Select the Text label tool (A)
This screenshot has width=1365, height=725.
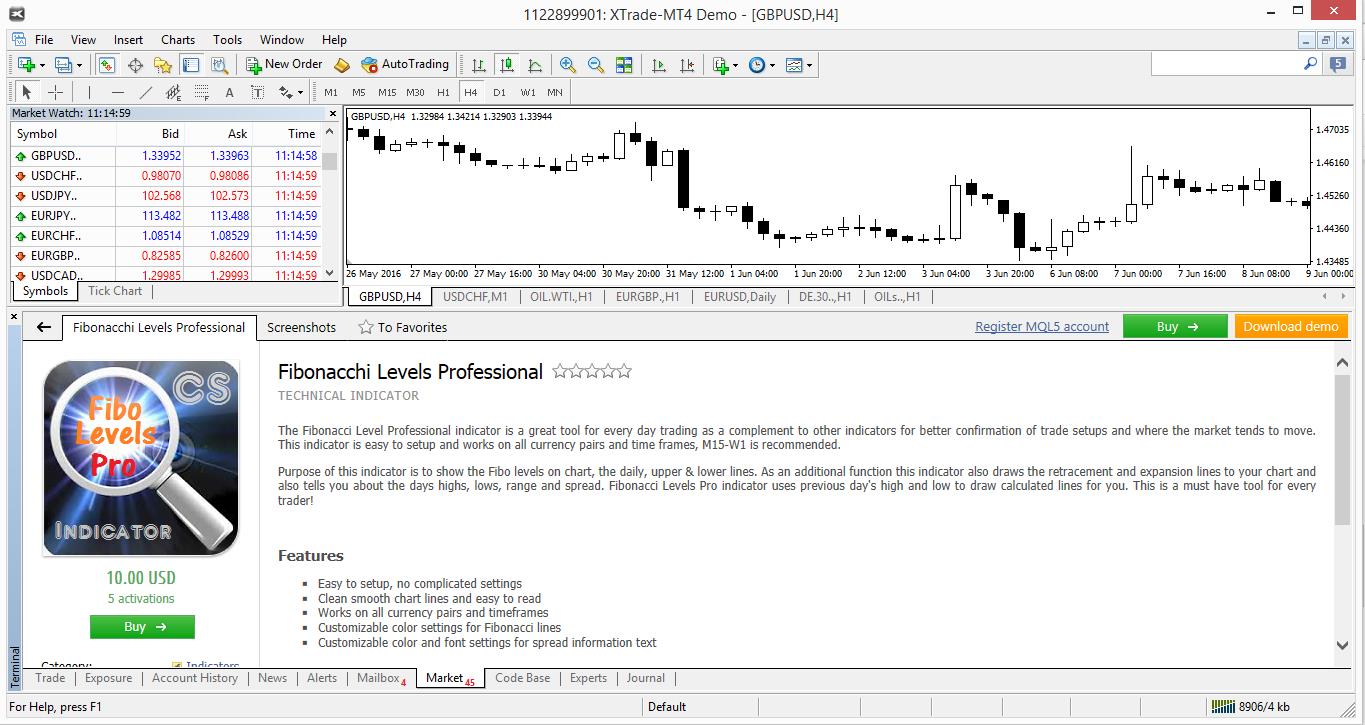click(229, 92)
